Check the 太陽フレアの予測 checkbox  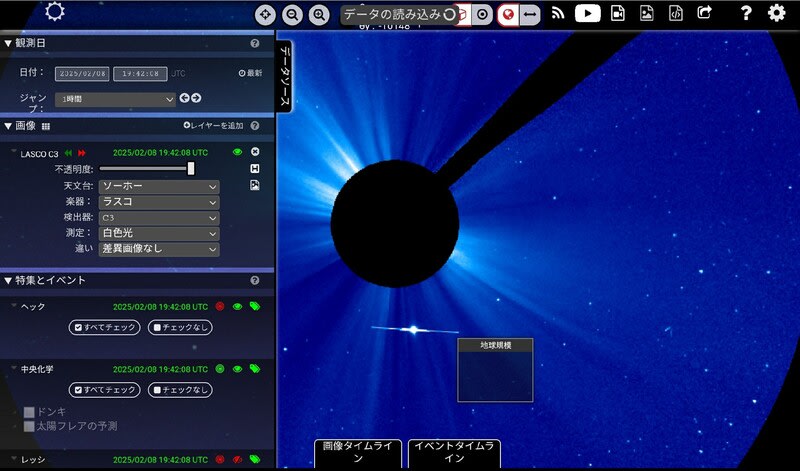tap(29, 426)
